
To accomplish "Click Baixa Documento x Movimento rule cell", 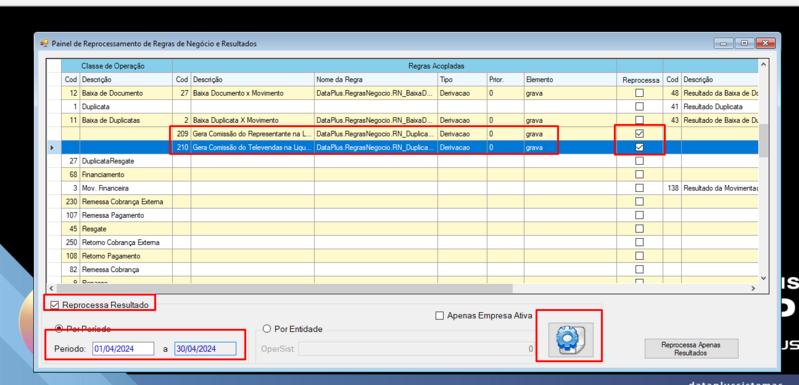I will 252,93.
